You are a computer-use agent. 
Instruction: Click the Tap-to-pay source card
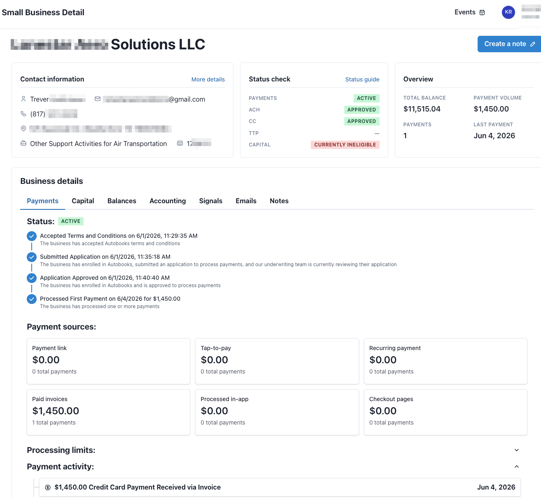tap(277, 361)
